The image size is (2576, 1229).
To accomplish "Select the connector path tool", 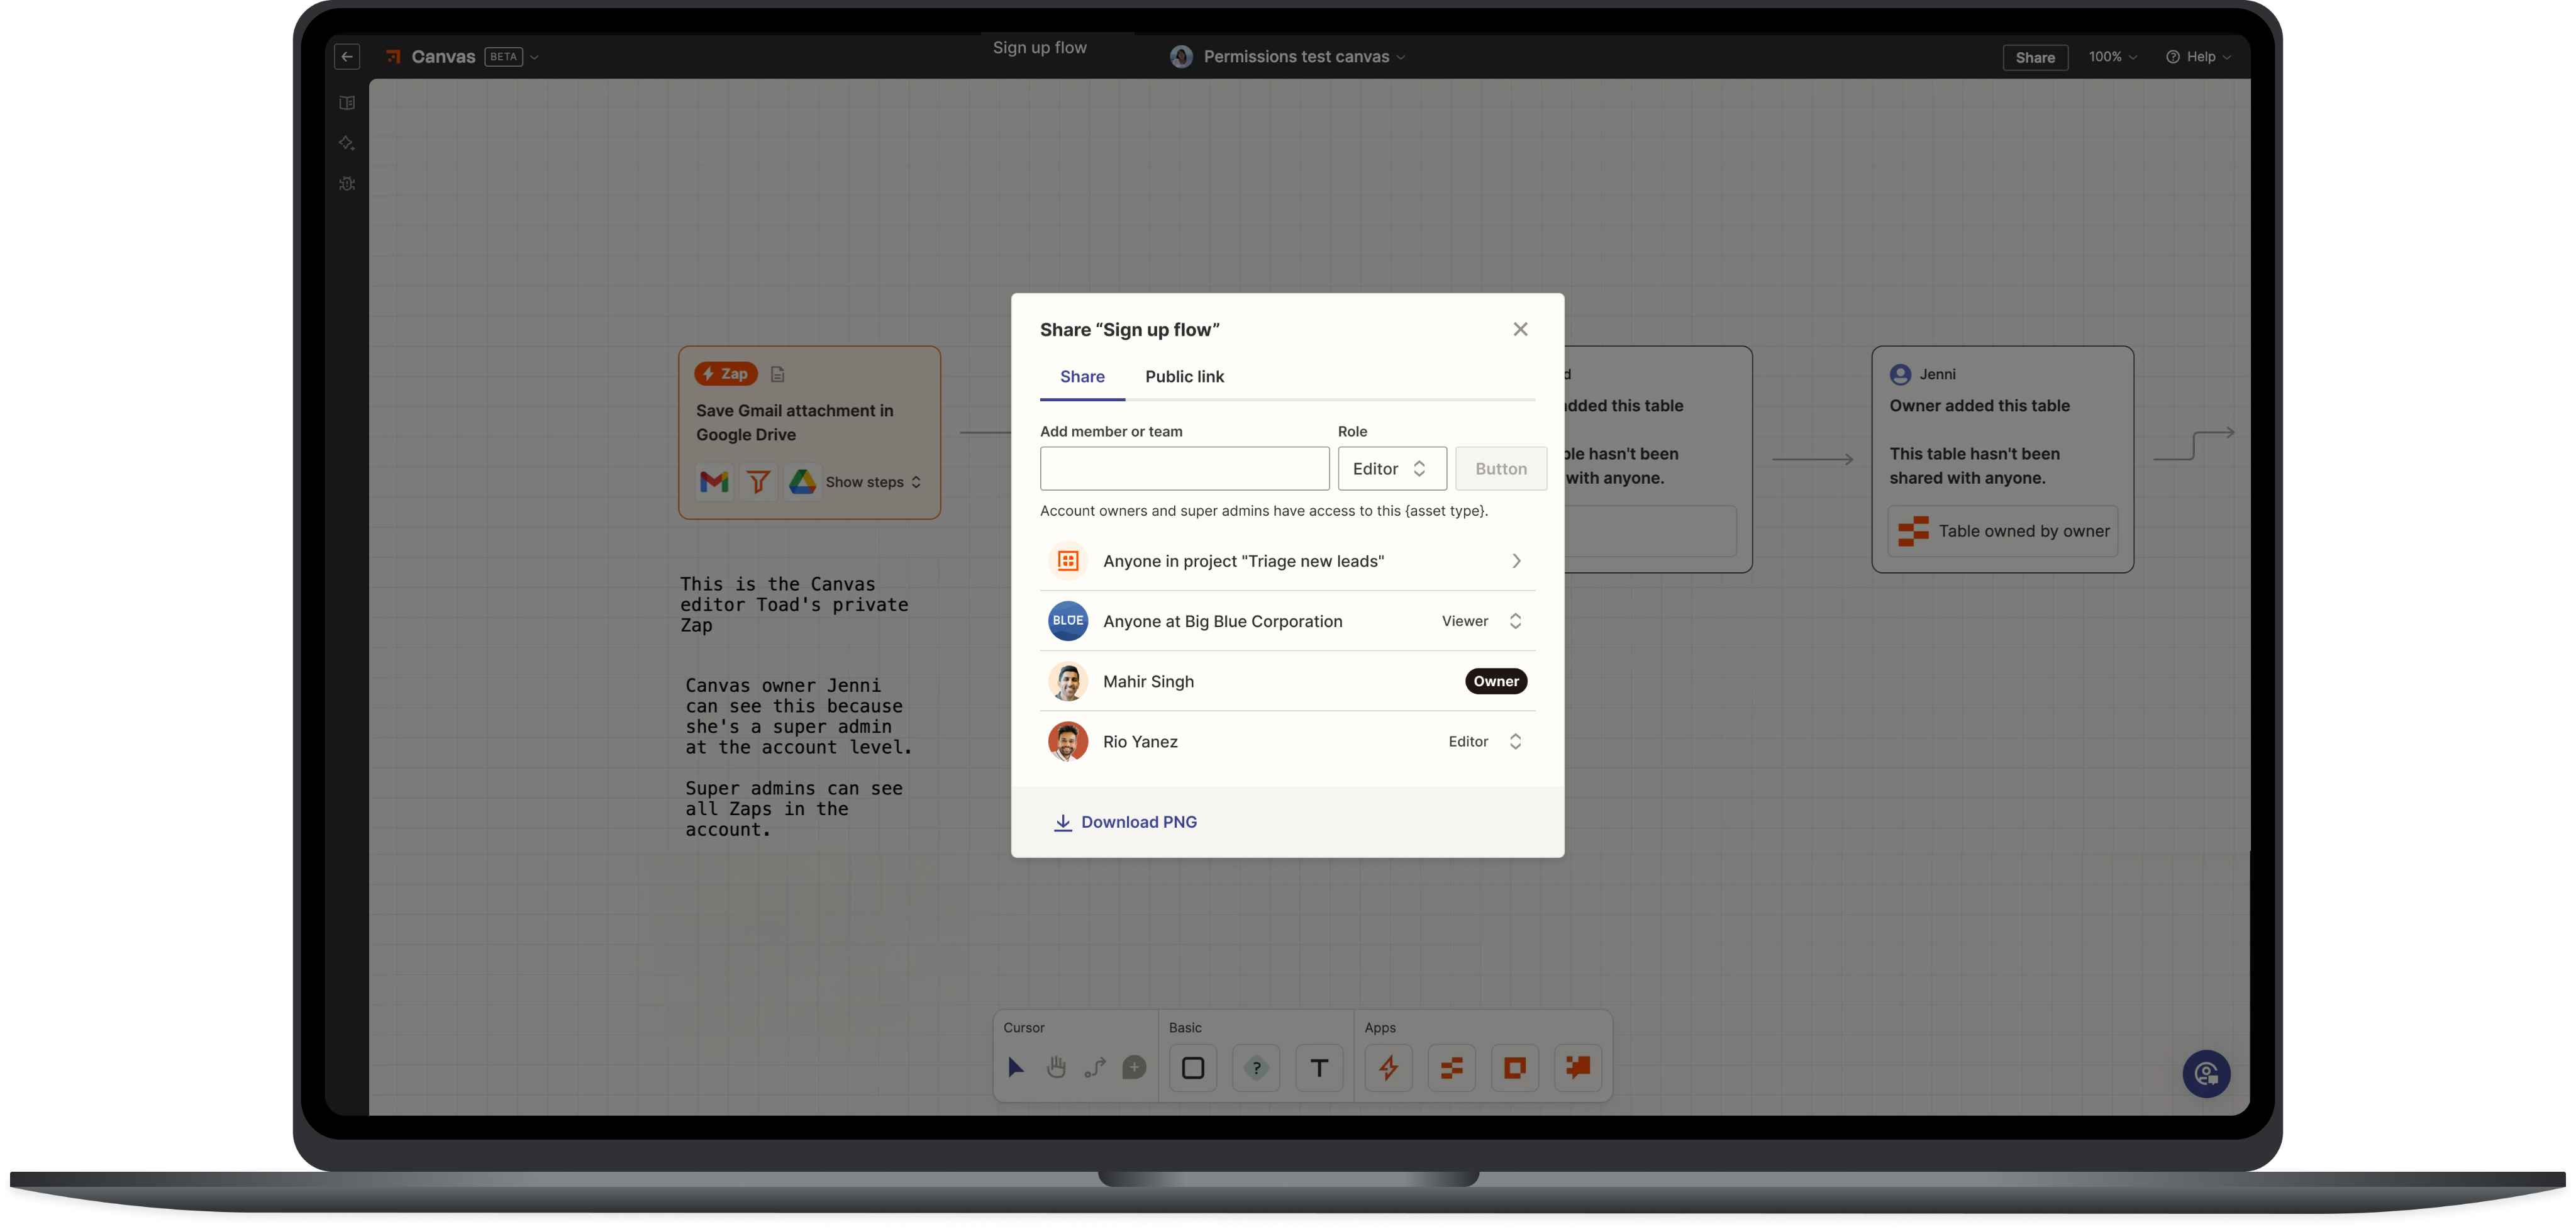I will pyautogui.click(x=1095, y=1067).
